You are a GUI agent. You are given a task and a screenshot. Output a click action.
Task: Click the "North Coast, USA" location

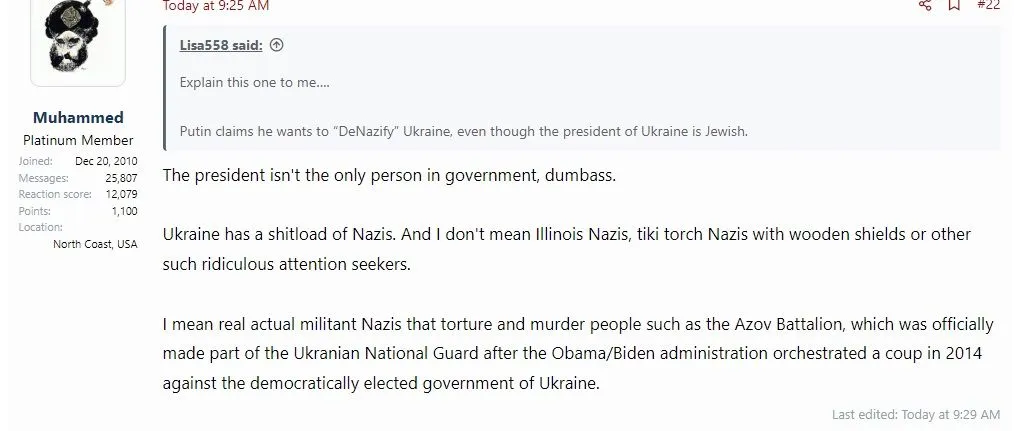pos(95,244)
